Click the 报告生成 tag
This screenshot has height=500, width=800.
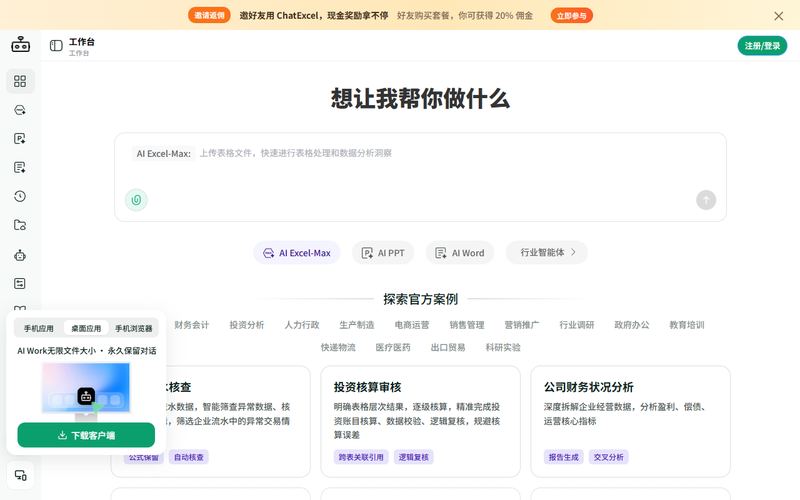564,457
